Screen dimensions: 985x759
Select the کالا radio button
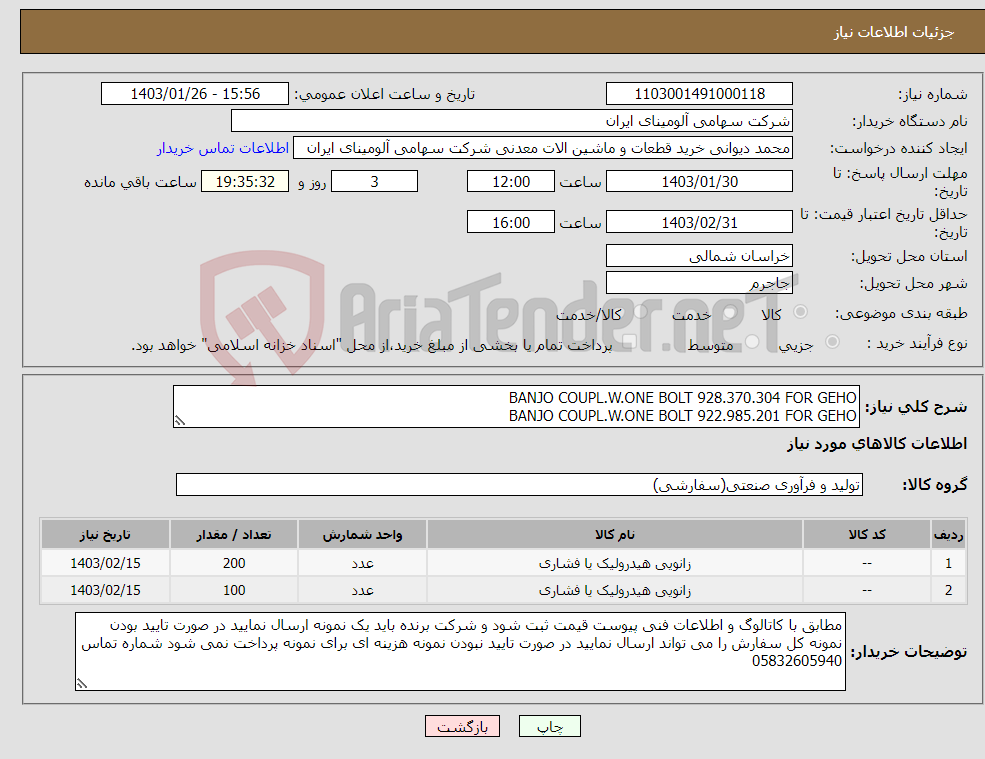[800, 312]
